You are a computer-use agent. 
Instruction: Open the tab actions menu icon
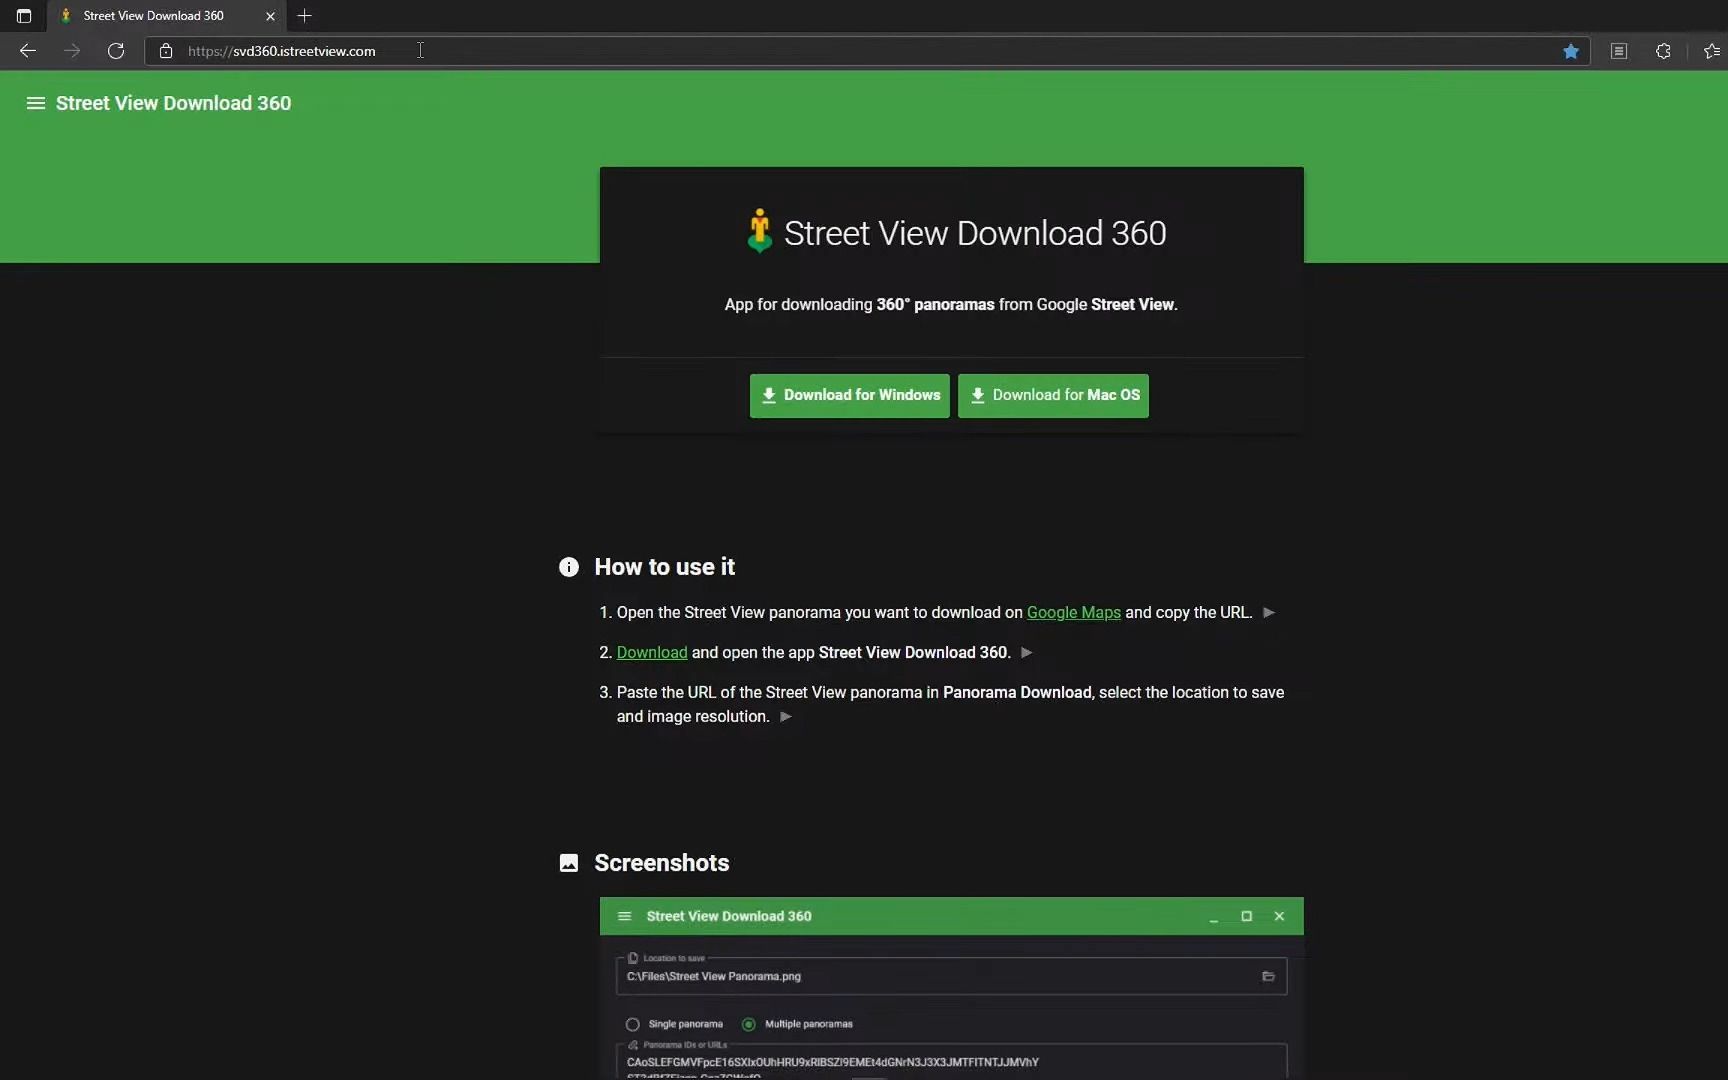click(x=24, y=16)
